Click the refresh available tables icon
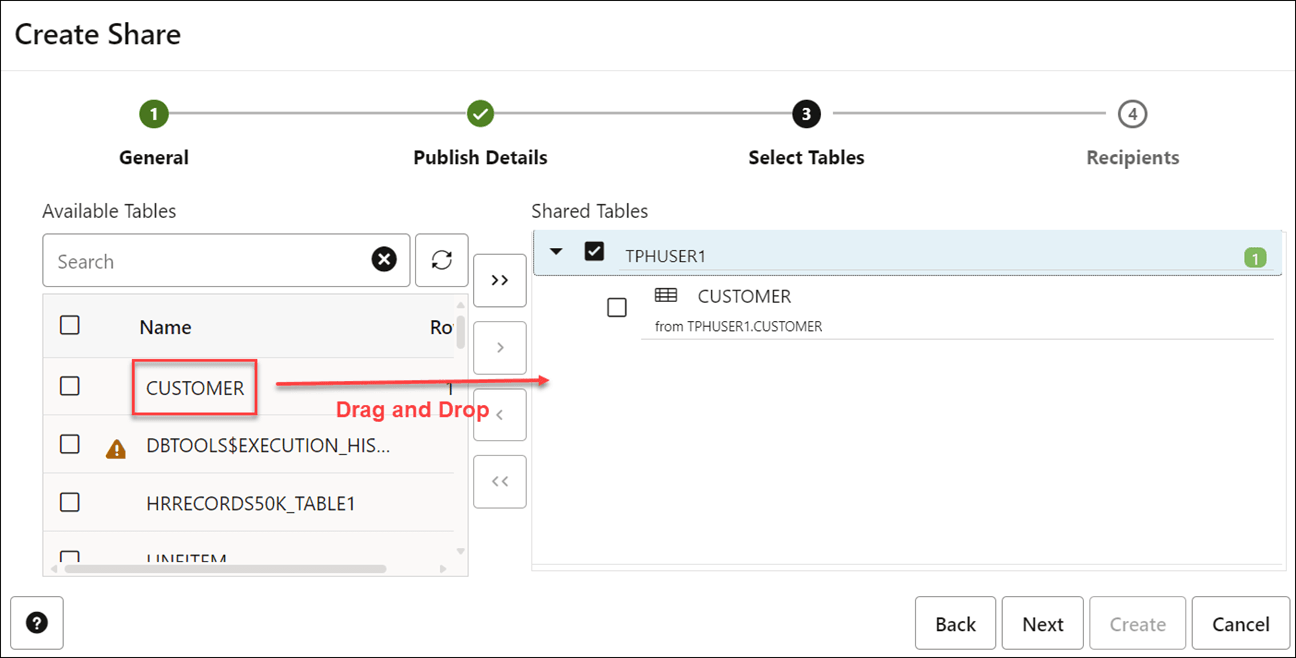Viewport: 1296px width, 658px height. click(441, 260)
